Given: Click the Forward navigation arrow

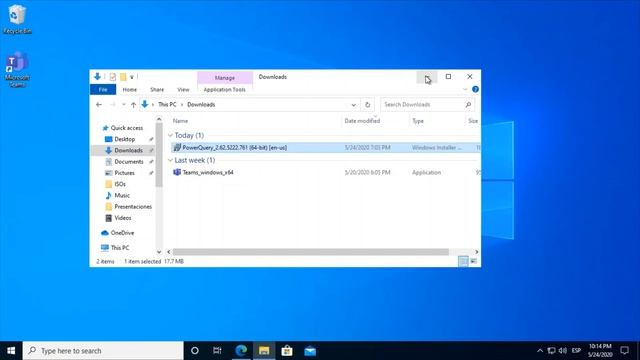Looking at the screenshot, I should (113, 104).
